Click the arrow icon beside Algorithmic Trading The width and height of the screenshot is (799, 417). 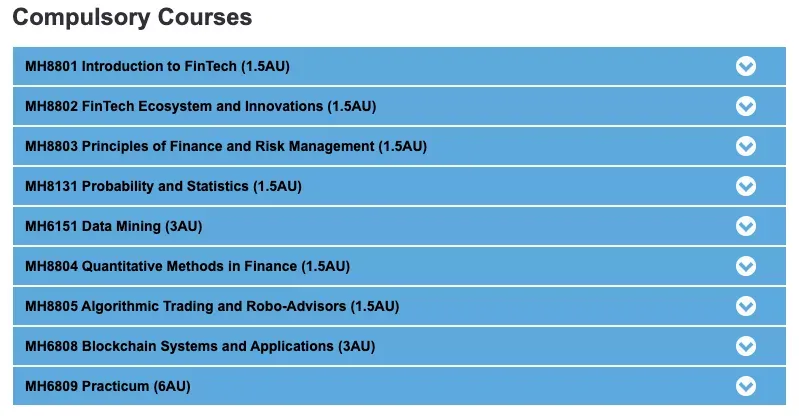click(745, 306)
